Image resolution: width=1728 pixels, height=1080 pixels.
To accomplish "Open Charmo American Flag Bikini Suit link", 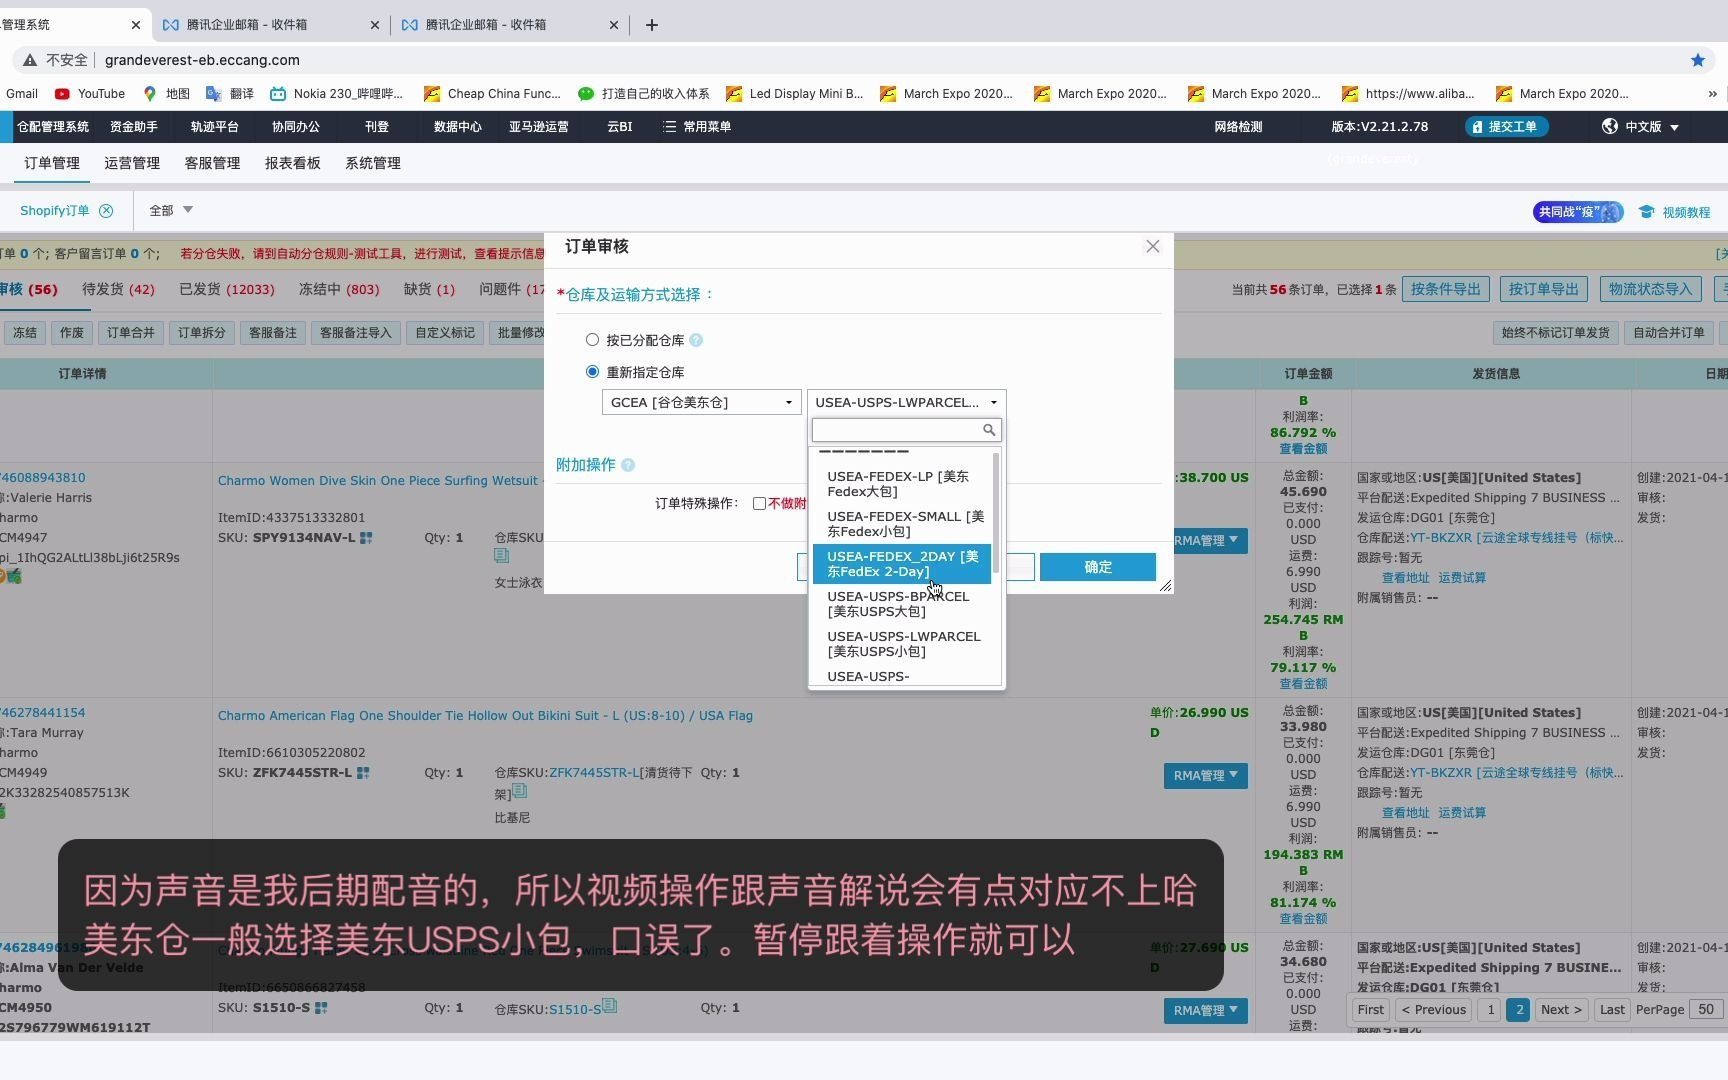I will 485,716.
